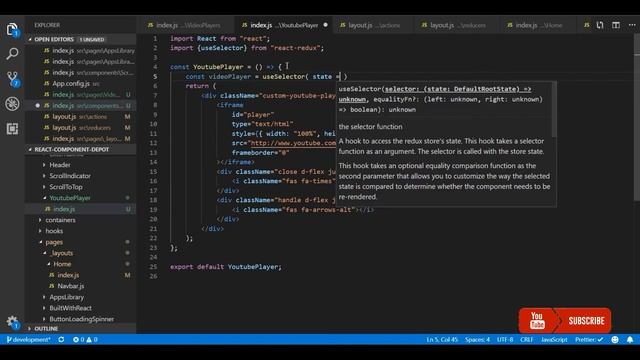Select JavaScript language mode
This screenshot has width=640, height=360.
554,339
